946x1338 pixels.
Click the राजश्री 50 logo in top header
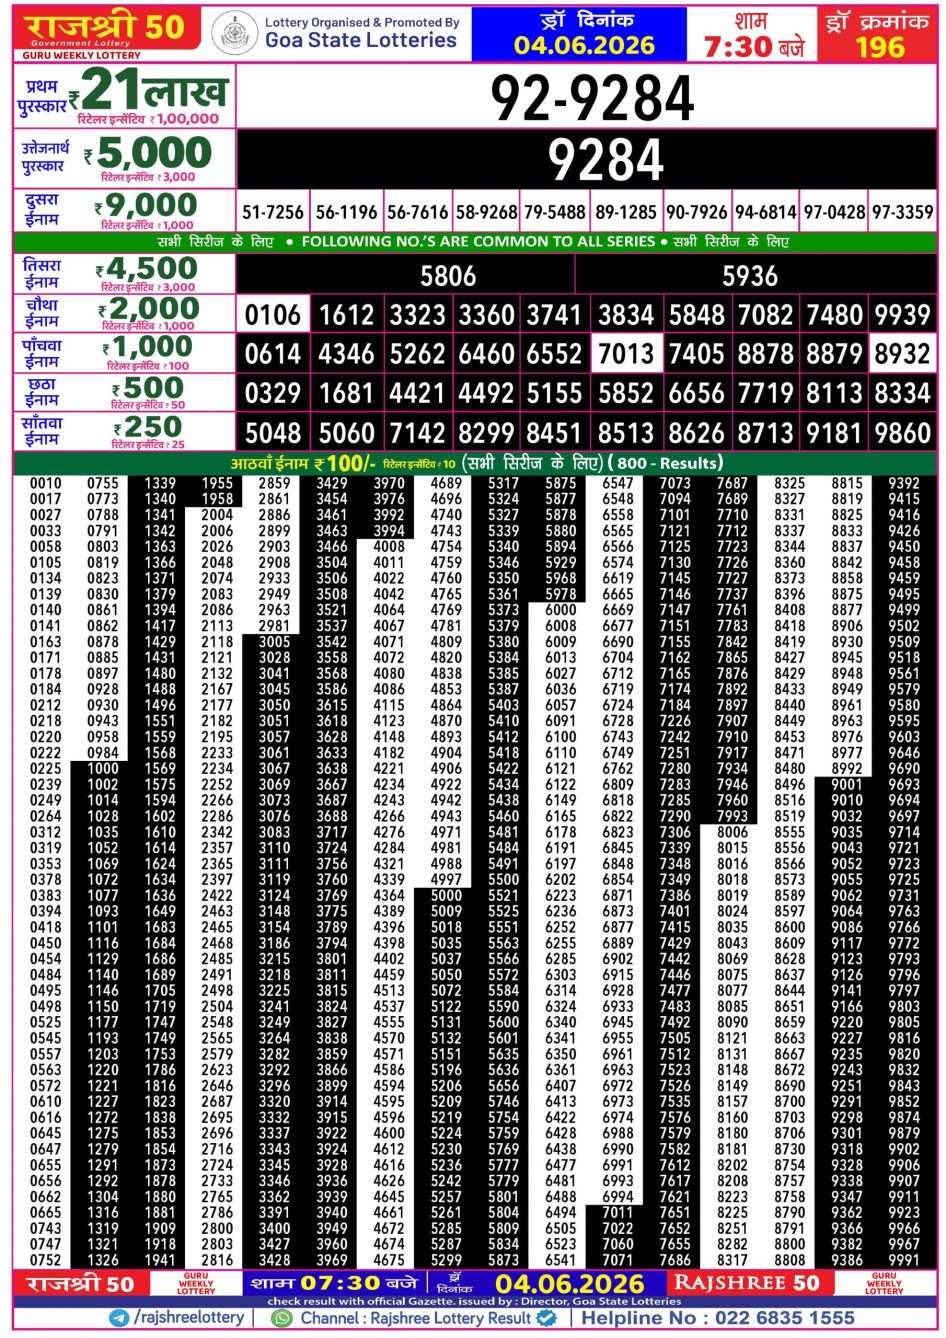click(x=105, y=29)
